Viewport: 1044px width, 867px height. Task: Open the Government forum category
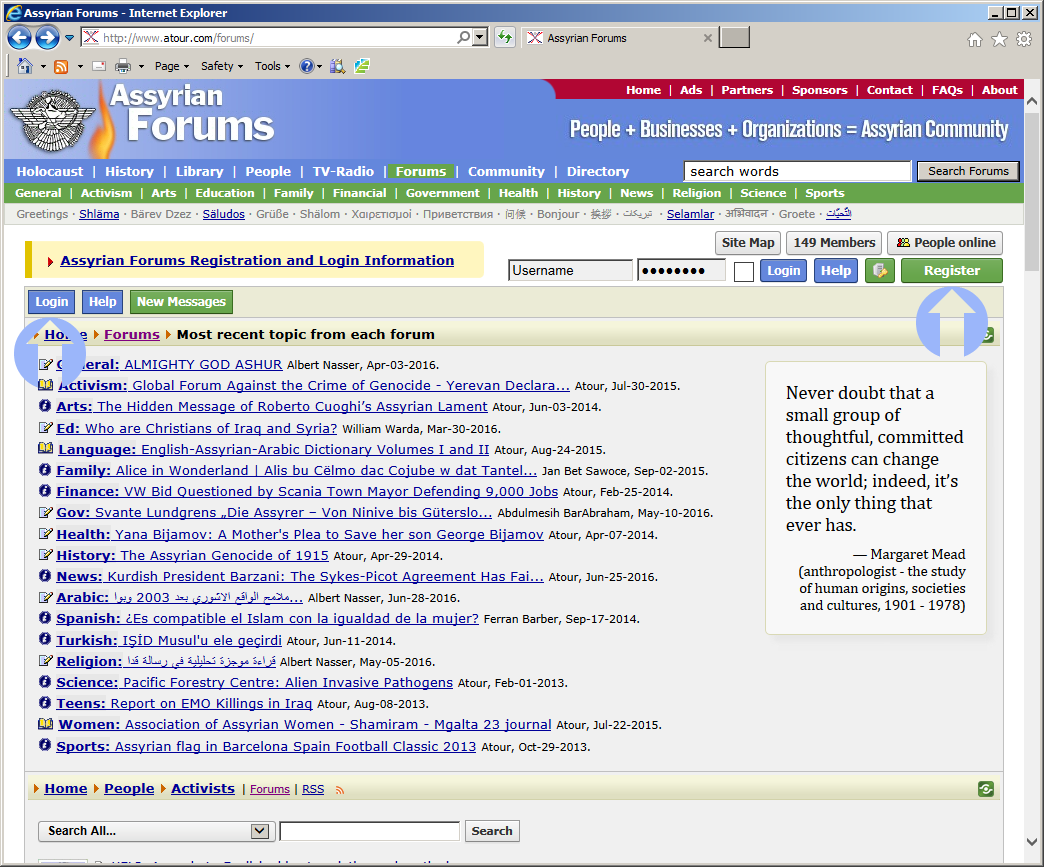point(443,192)
